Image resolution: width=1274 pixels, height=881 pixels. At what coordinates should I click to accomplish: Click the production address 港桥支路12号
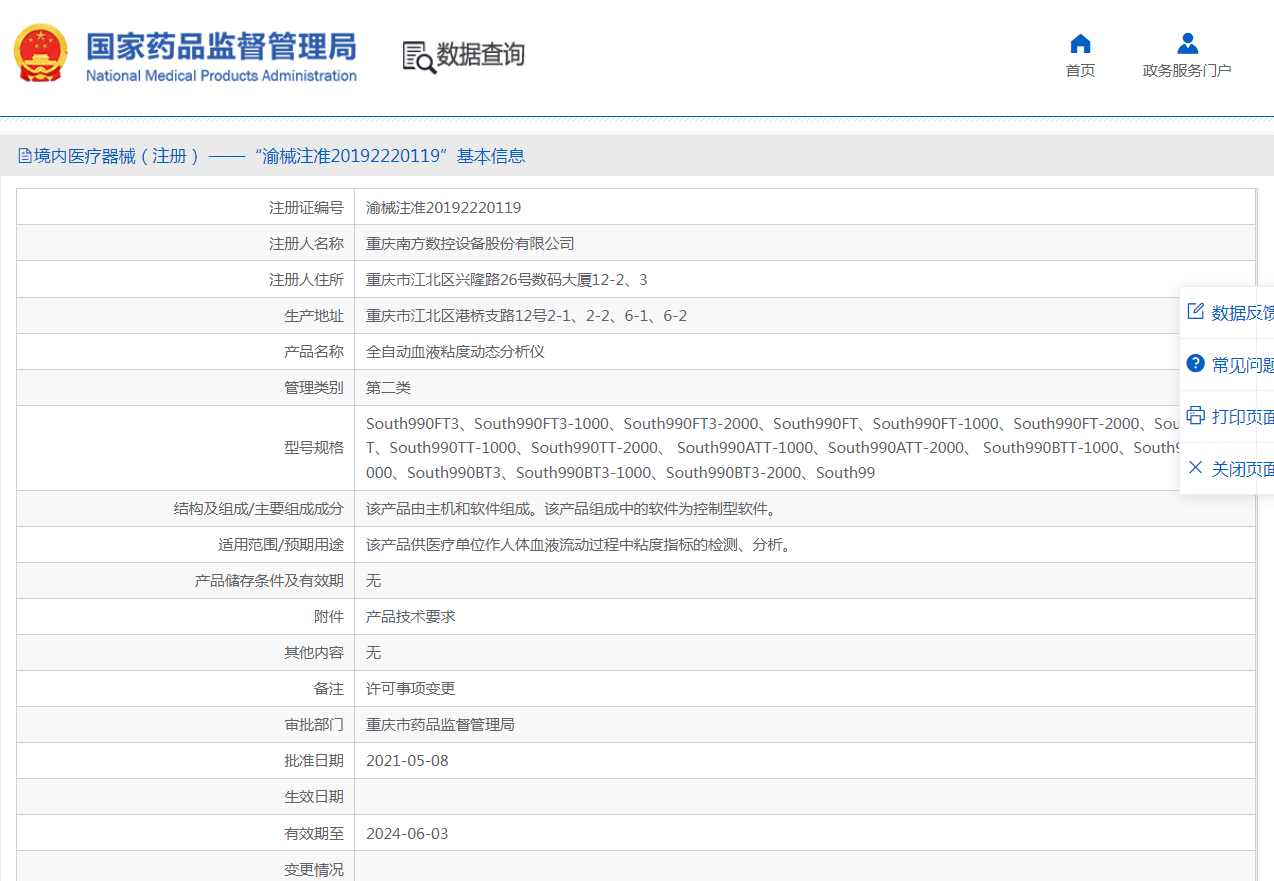pos(526,316)
